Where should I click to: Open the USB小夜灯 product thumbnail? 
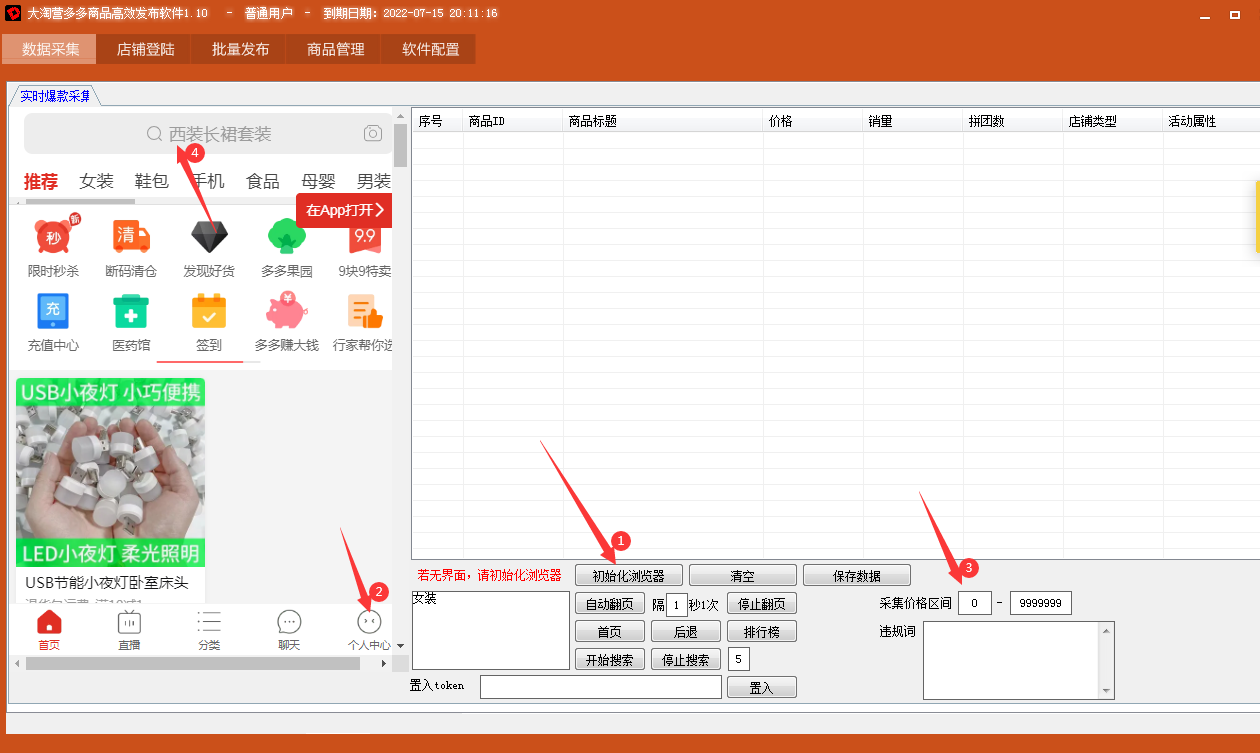click(x=110, y=473)
